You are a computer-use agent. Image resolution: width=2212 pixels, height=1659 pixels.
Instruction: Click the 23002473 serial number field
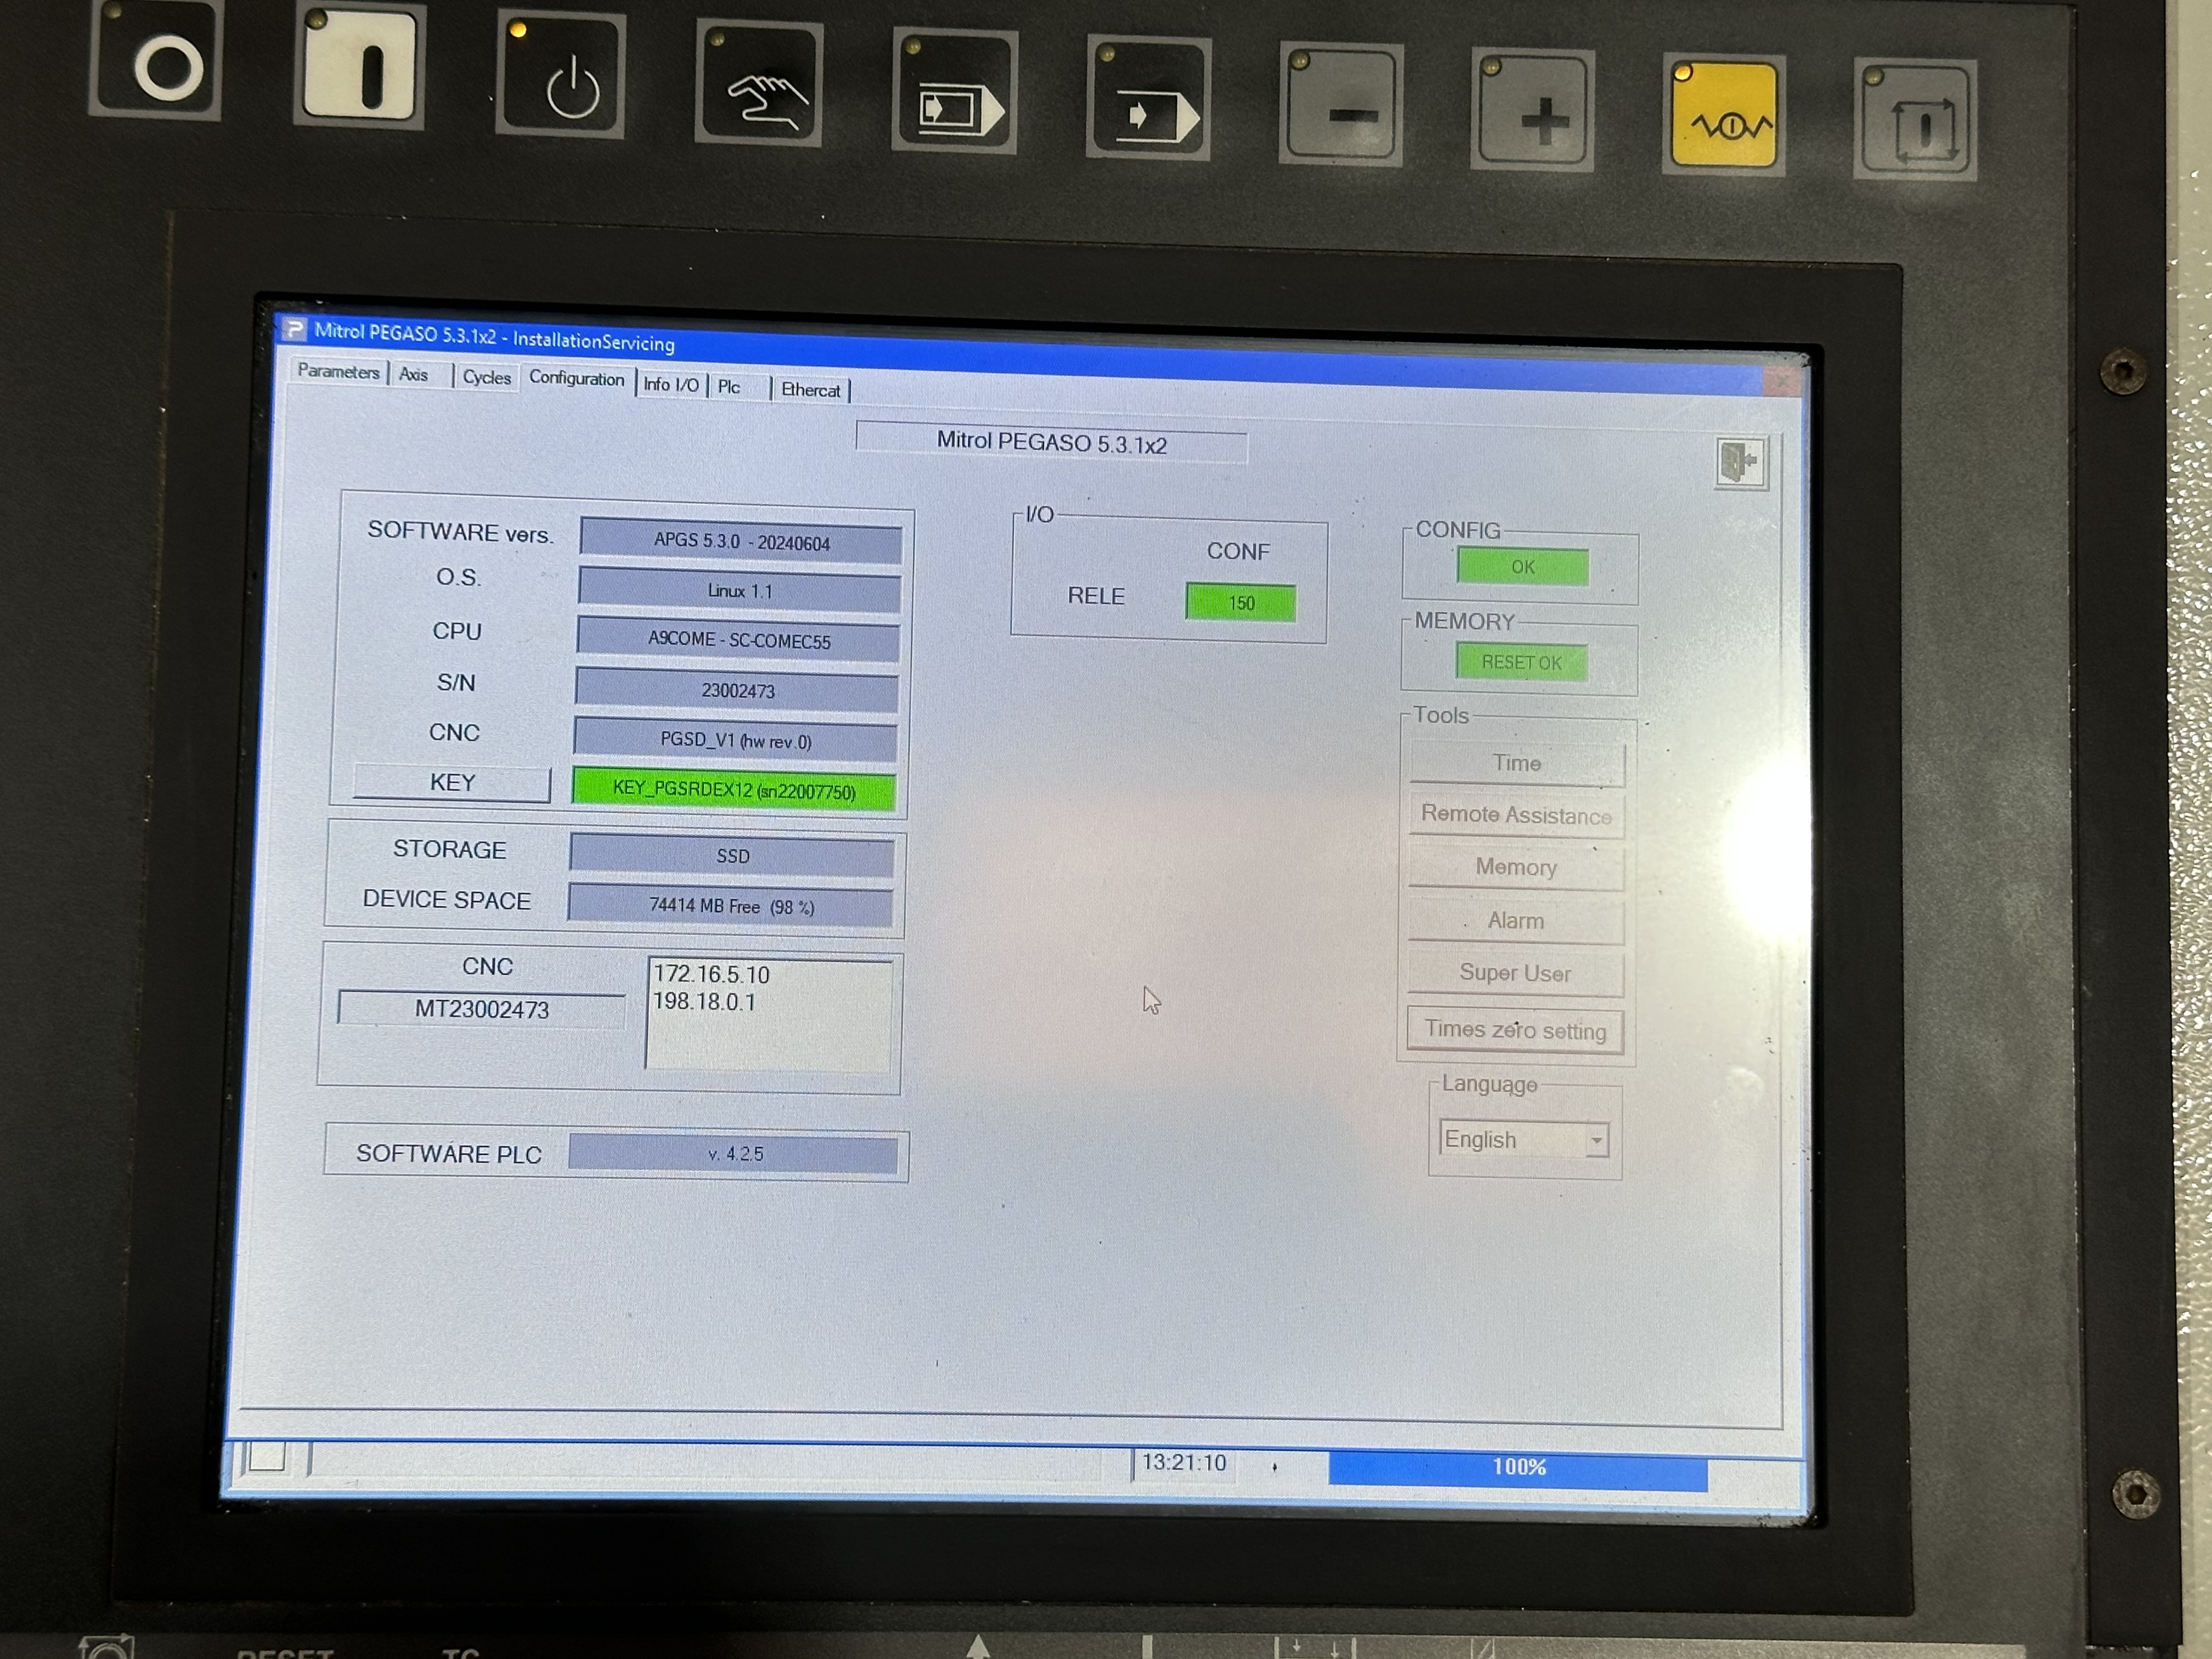(x=738, y=690)
